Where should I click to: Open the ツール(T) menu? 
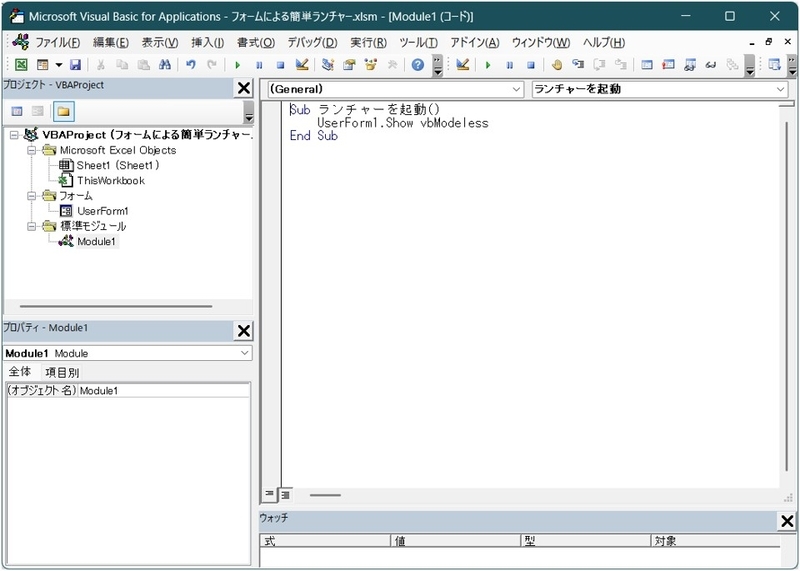click(418, 43)
